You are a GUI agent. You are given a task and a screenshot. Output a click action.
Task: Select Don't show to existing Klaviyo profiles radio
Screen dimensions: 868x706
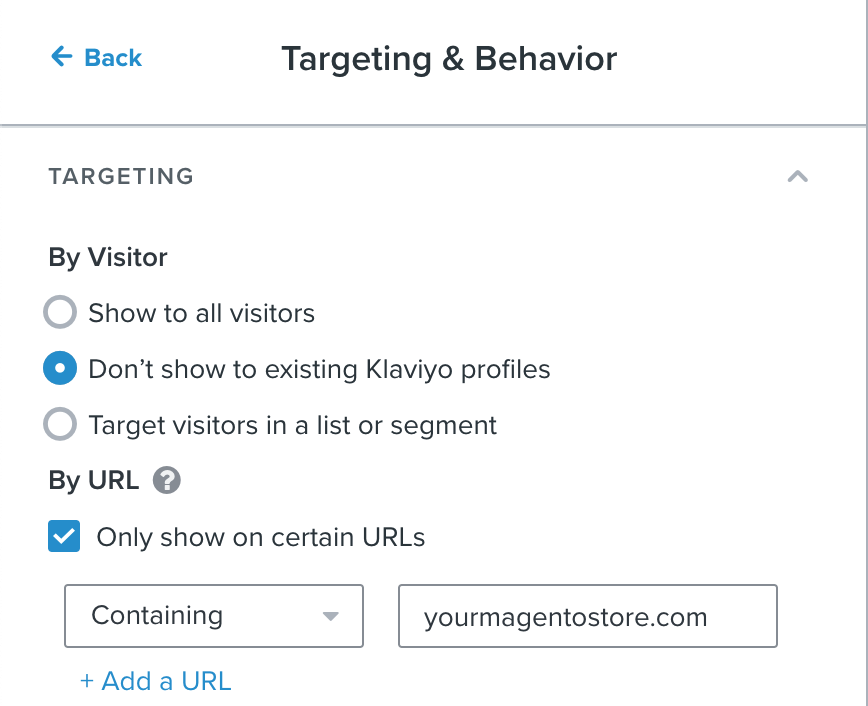point(60,369)
